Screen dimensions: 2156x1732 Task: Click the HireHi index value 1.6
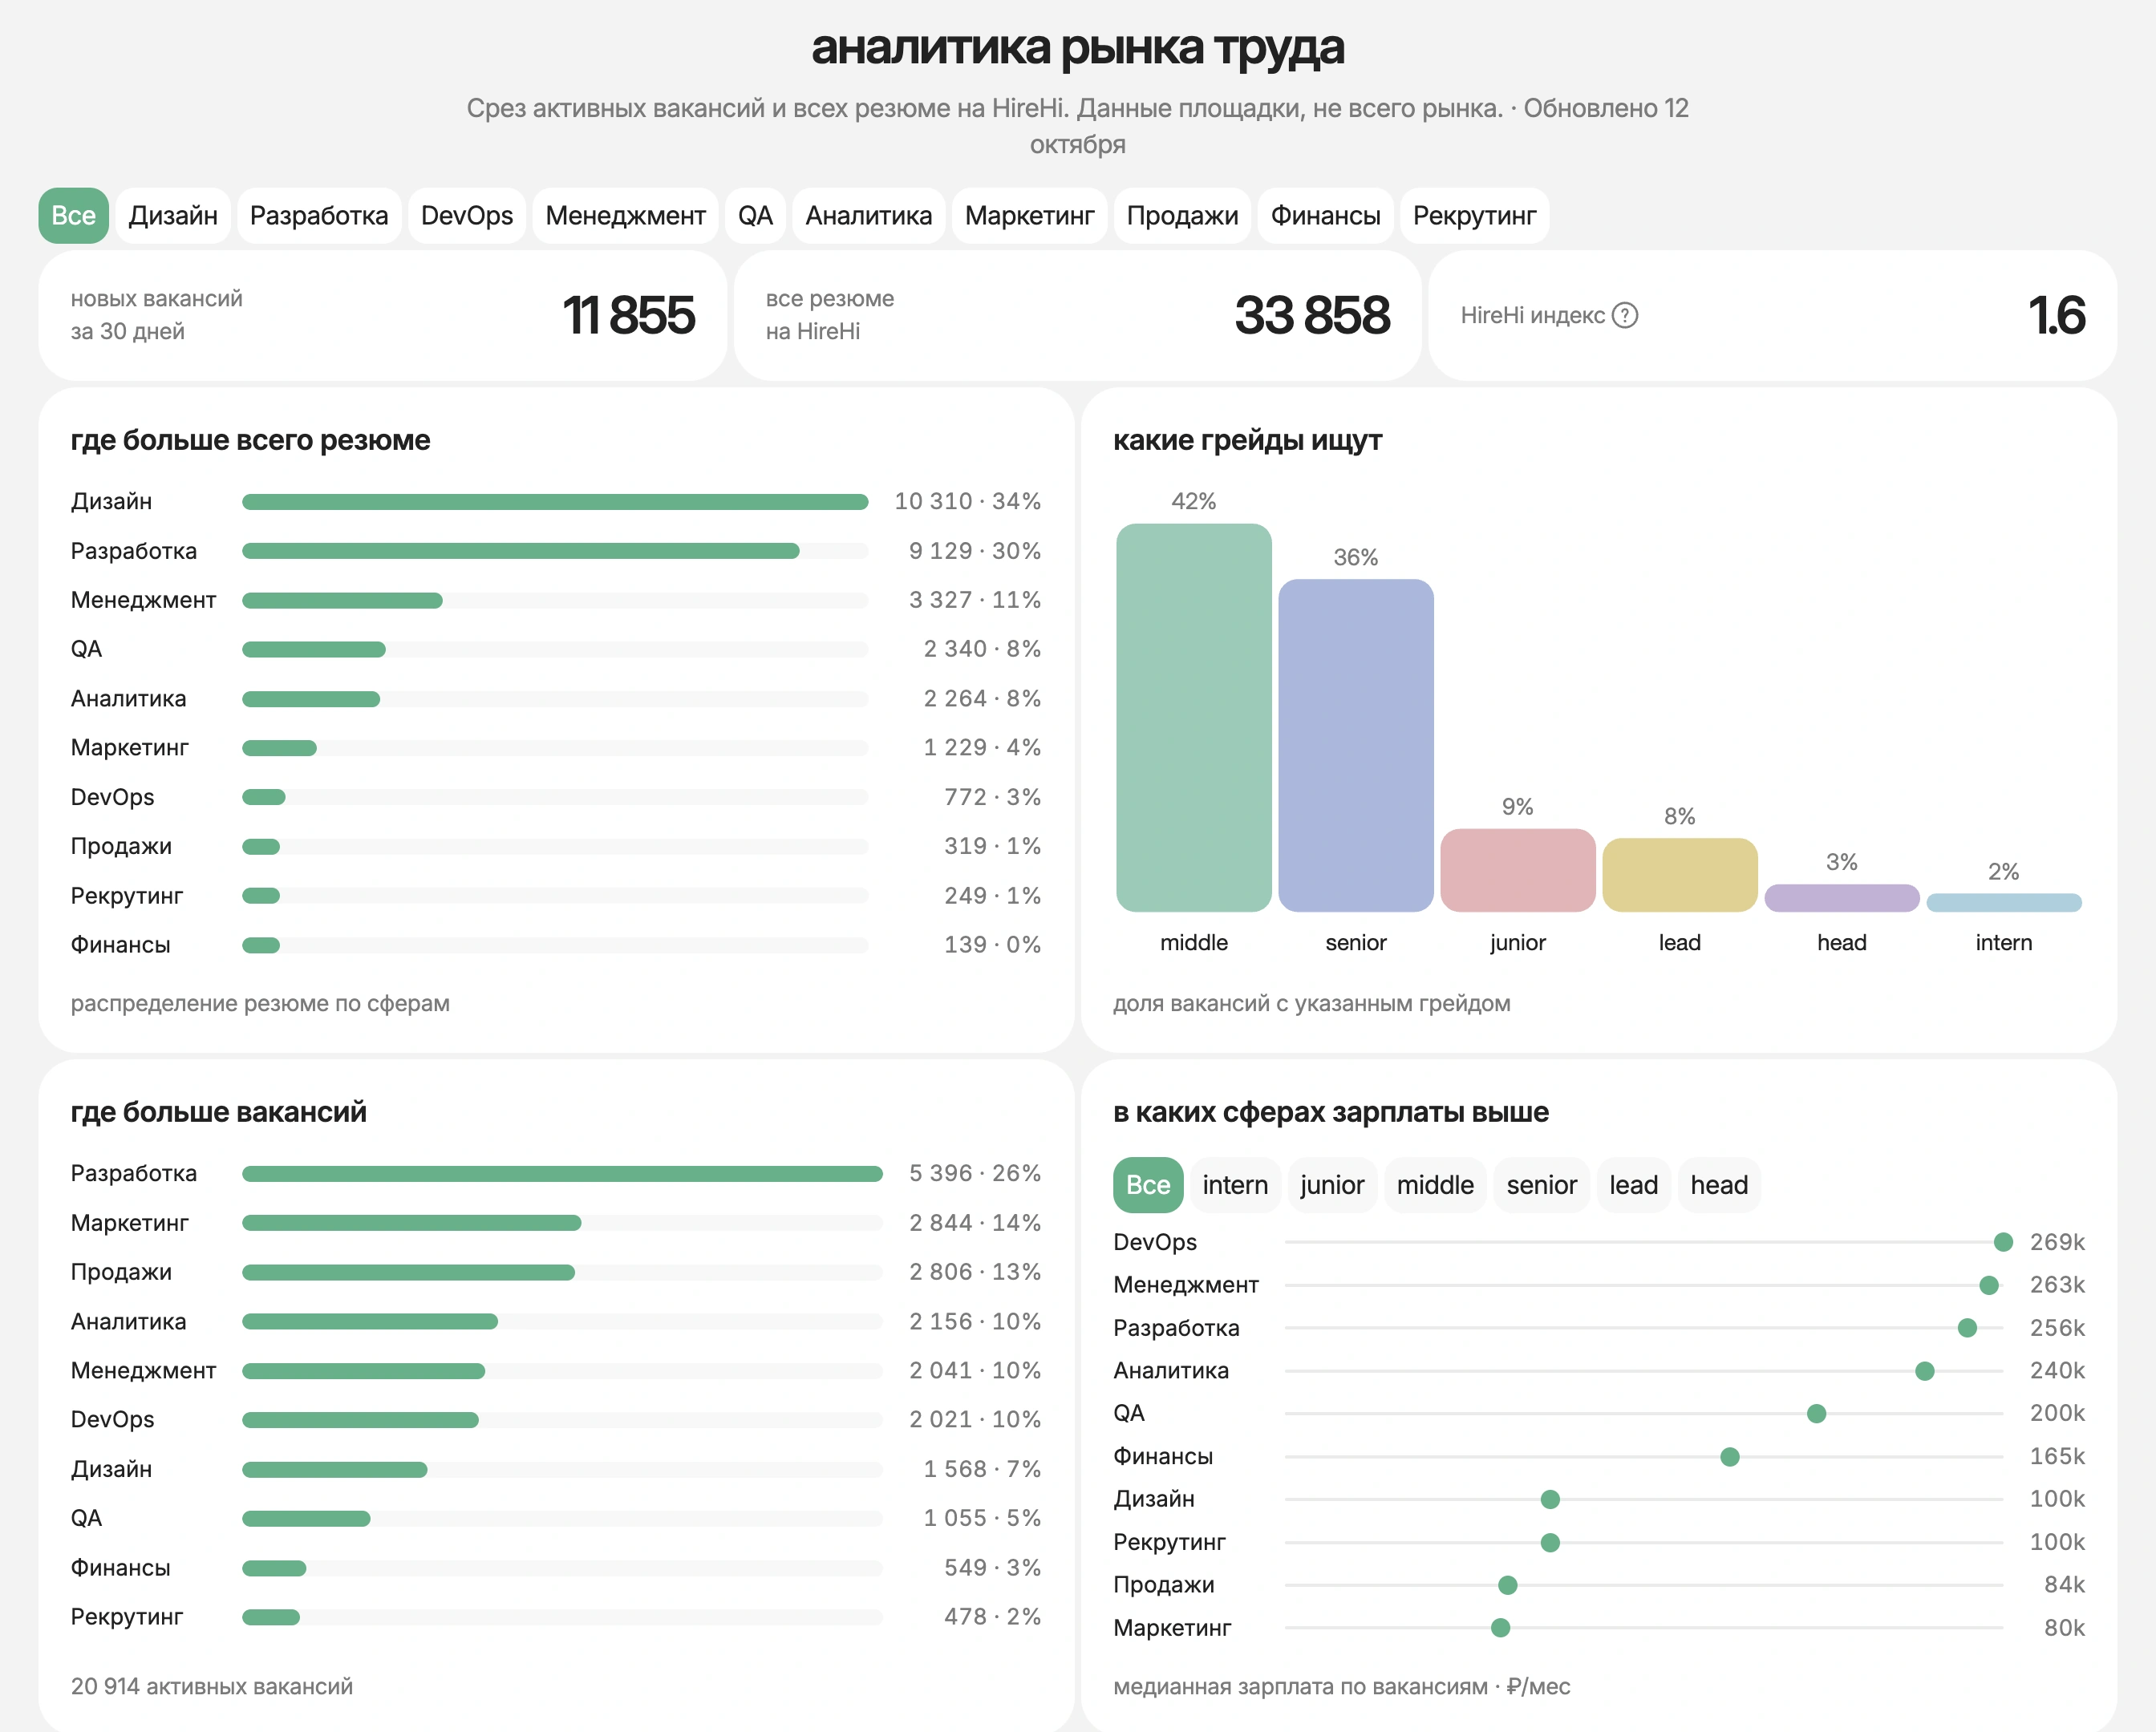pyautogui.click(x=2056, y=315)
